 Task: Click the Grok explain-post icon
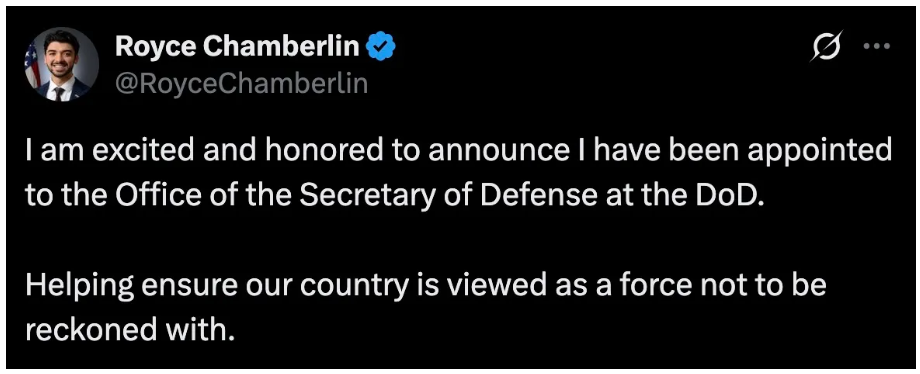(x=826, y=45)
